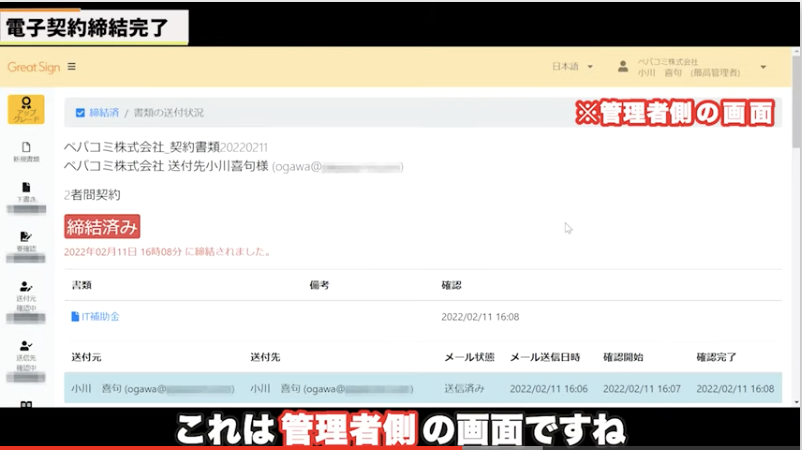Viewport: 802px width, 450px height.
Task: Expand the account menu dropdown arrow
Action: [764, 67]
